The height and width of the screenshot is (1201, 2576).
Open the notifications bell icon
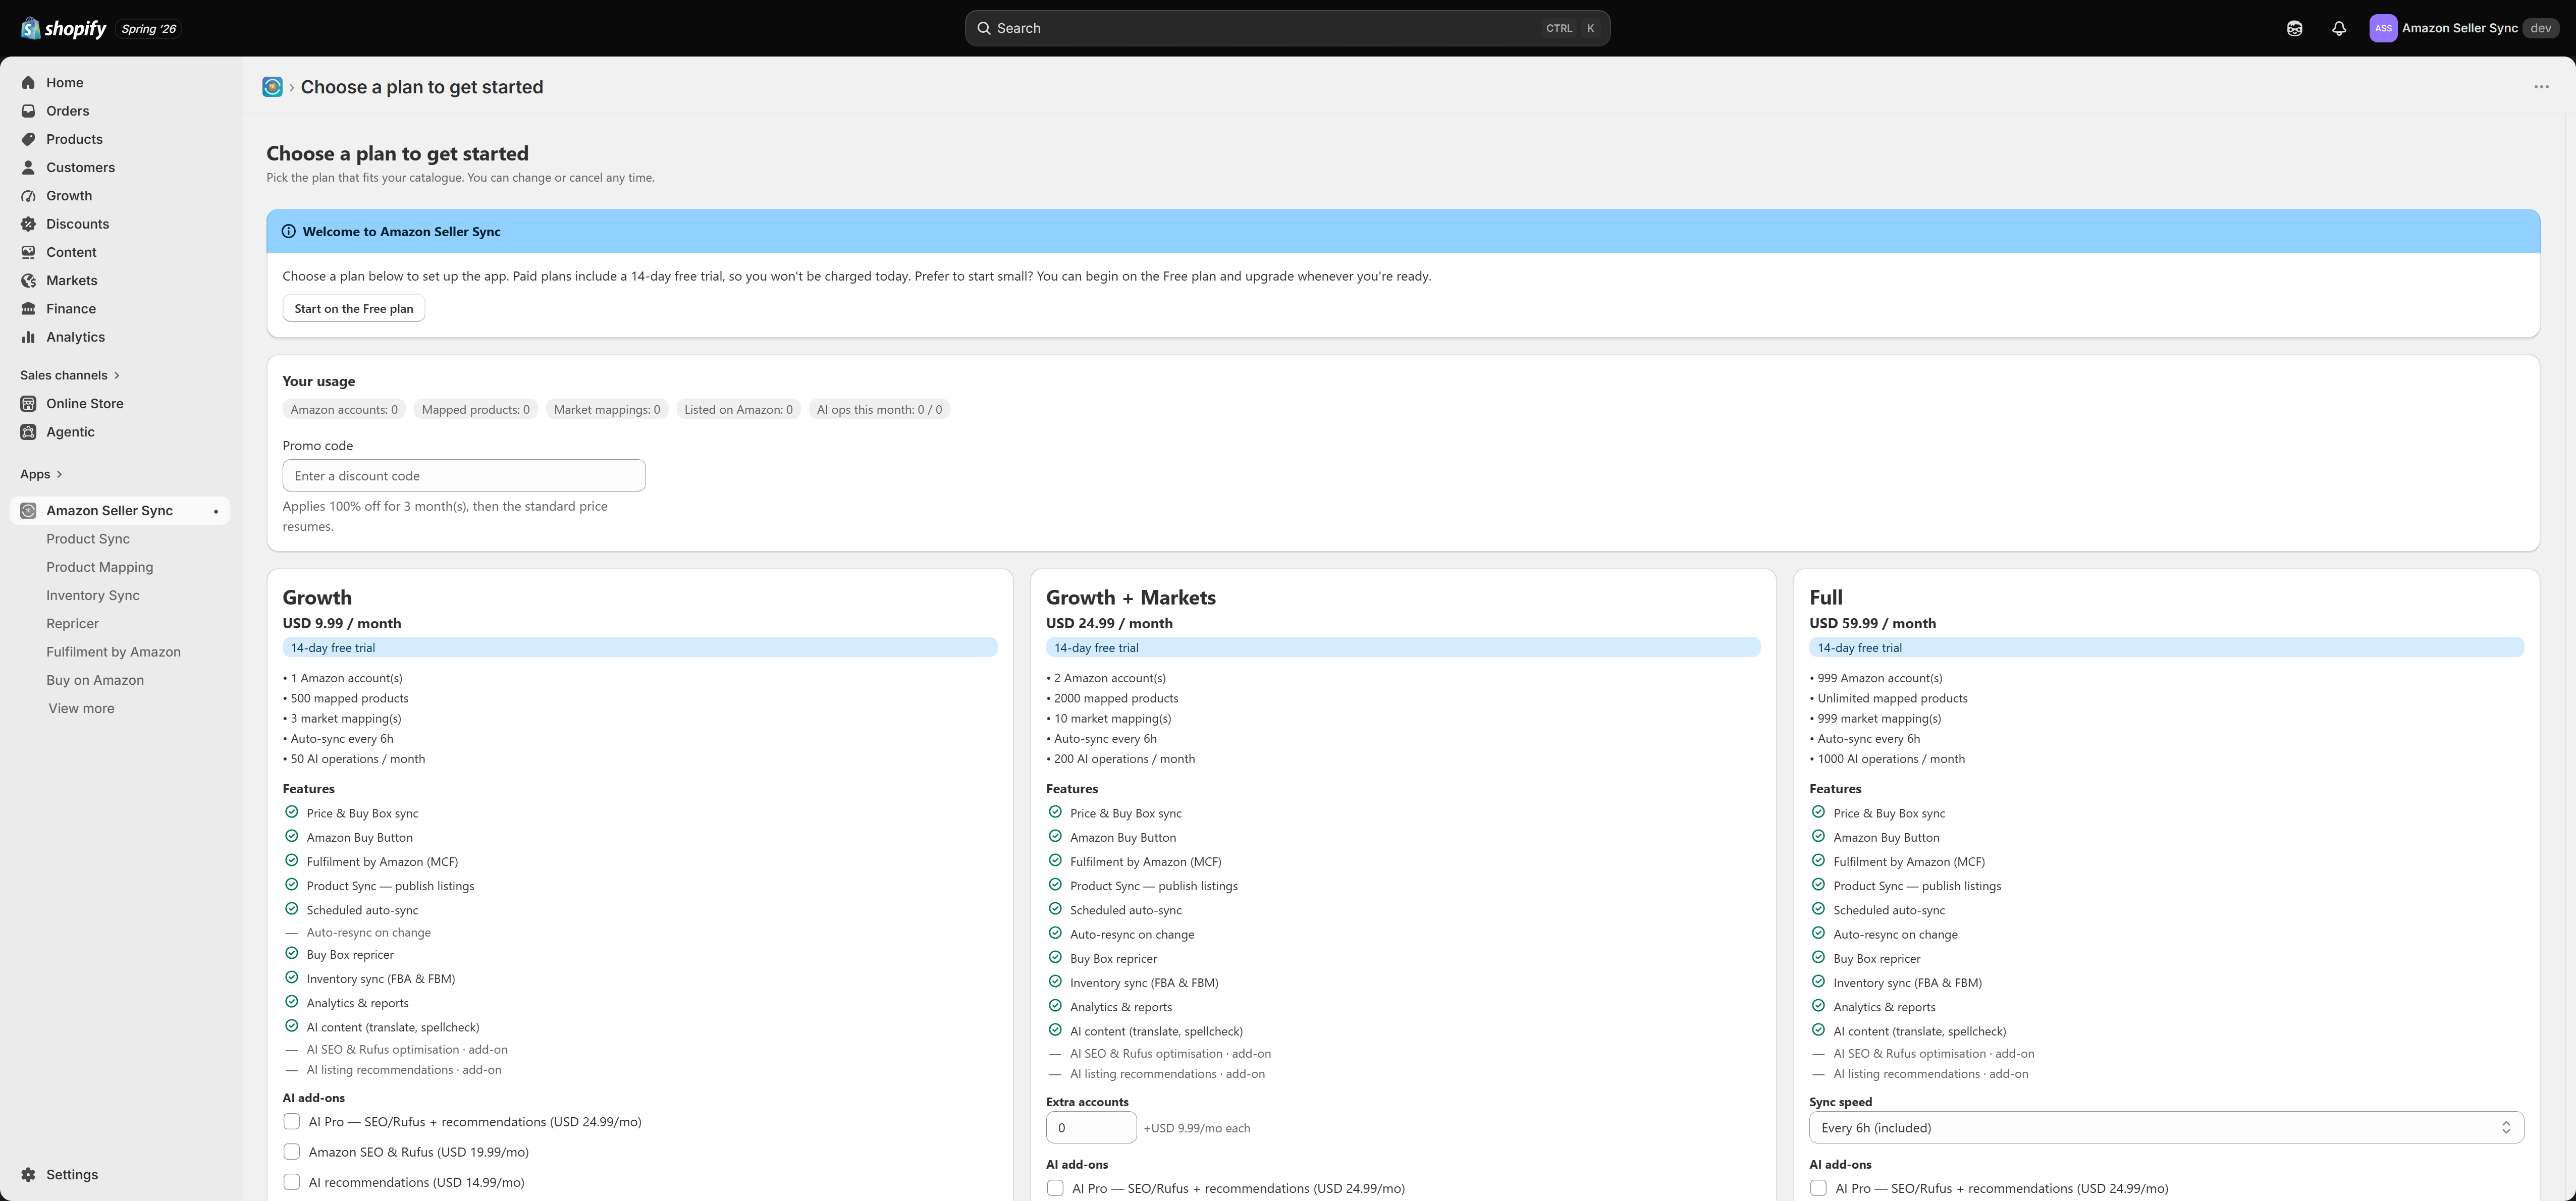coord(2338,28)
